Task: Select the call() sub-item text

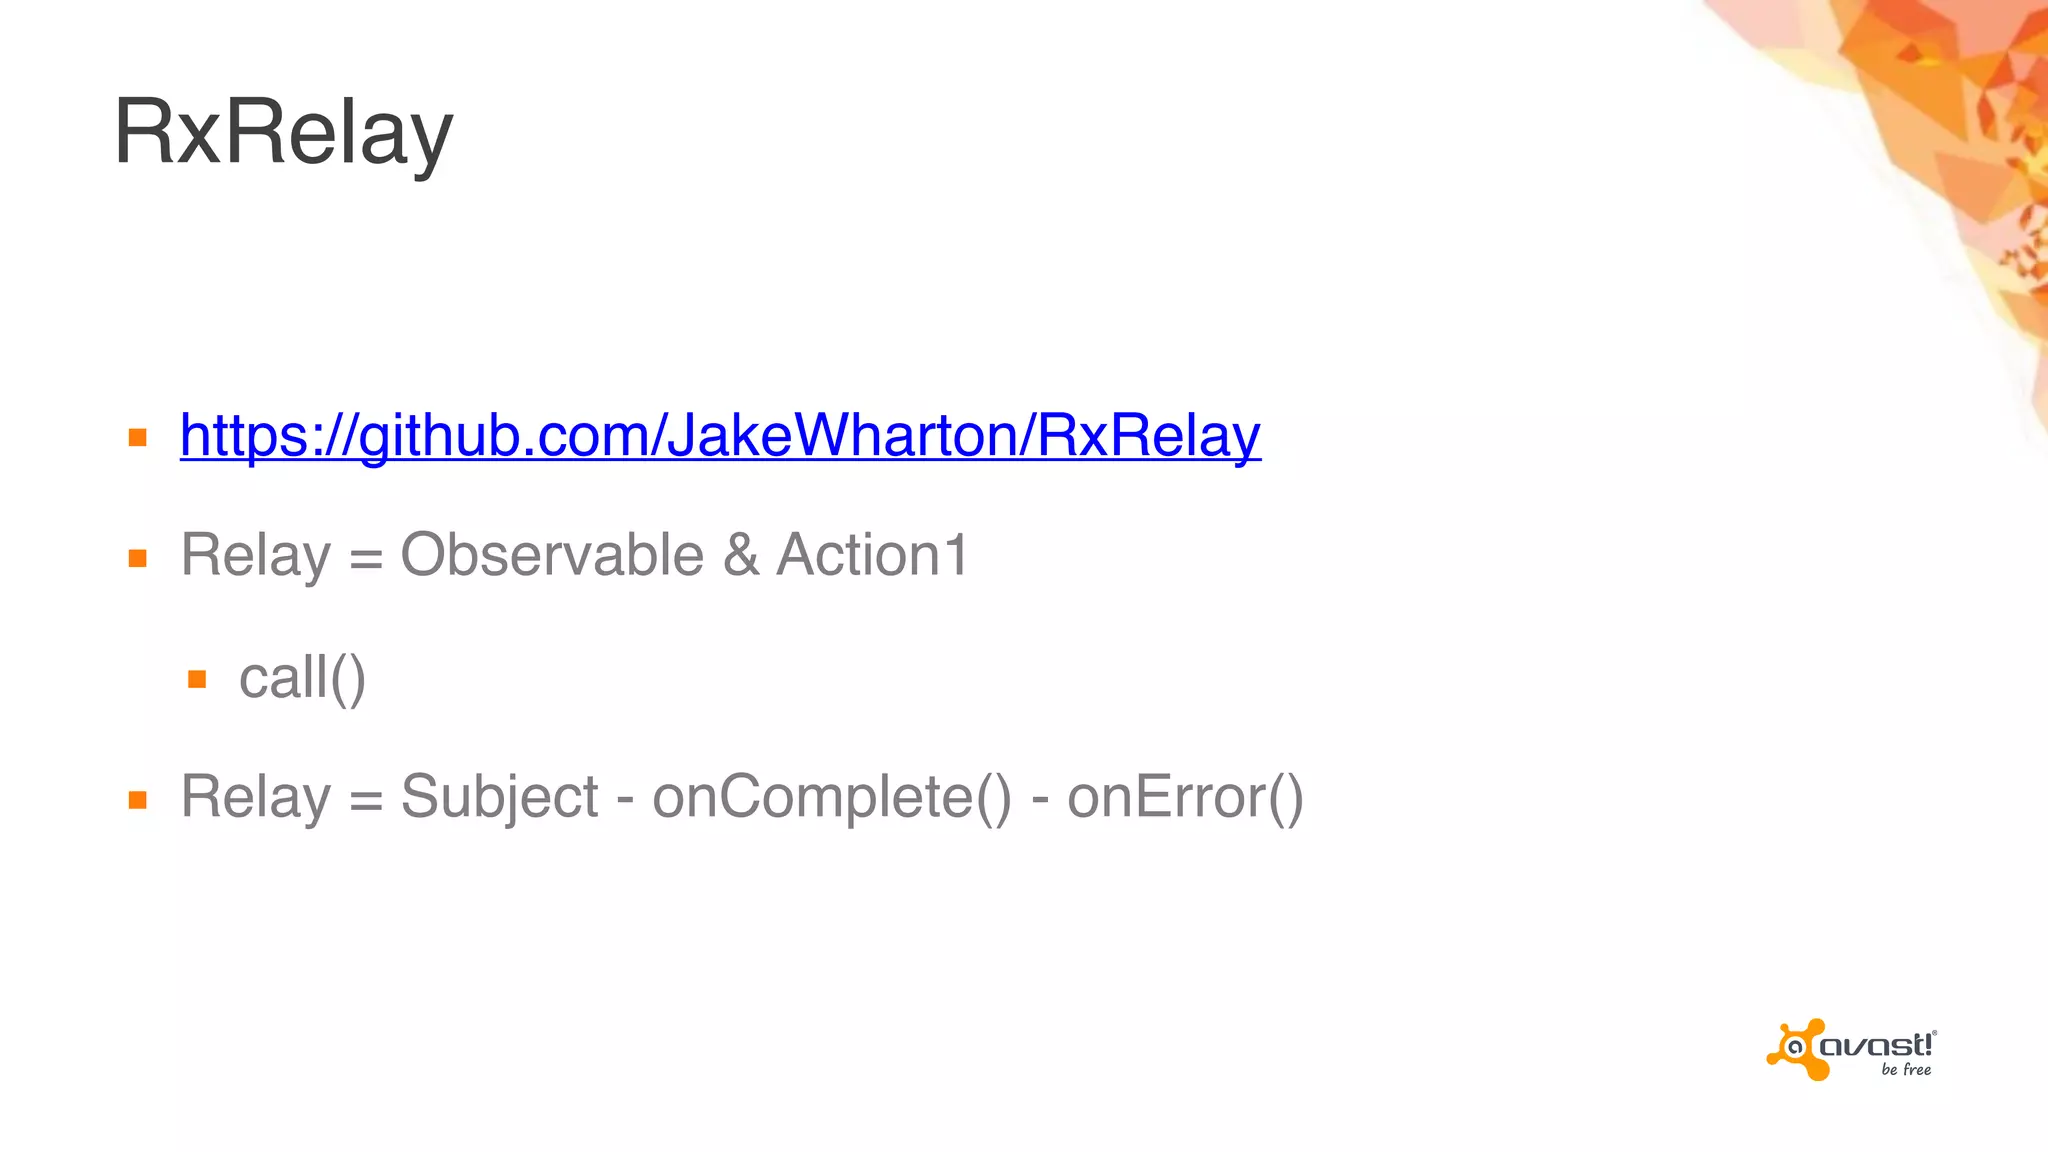Action: [x=302, y=678]
